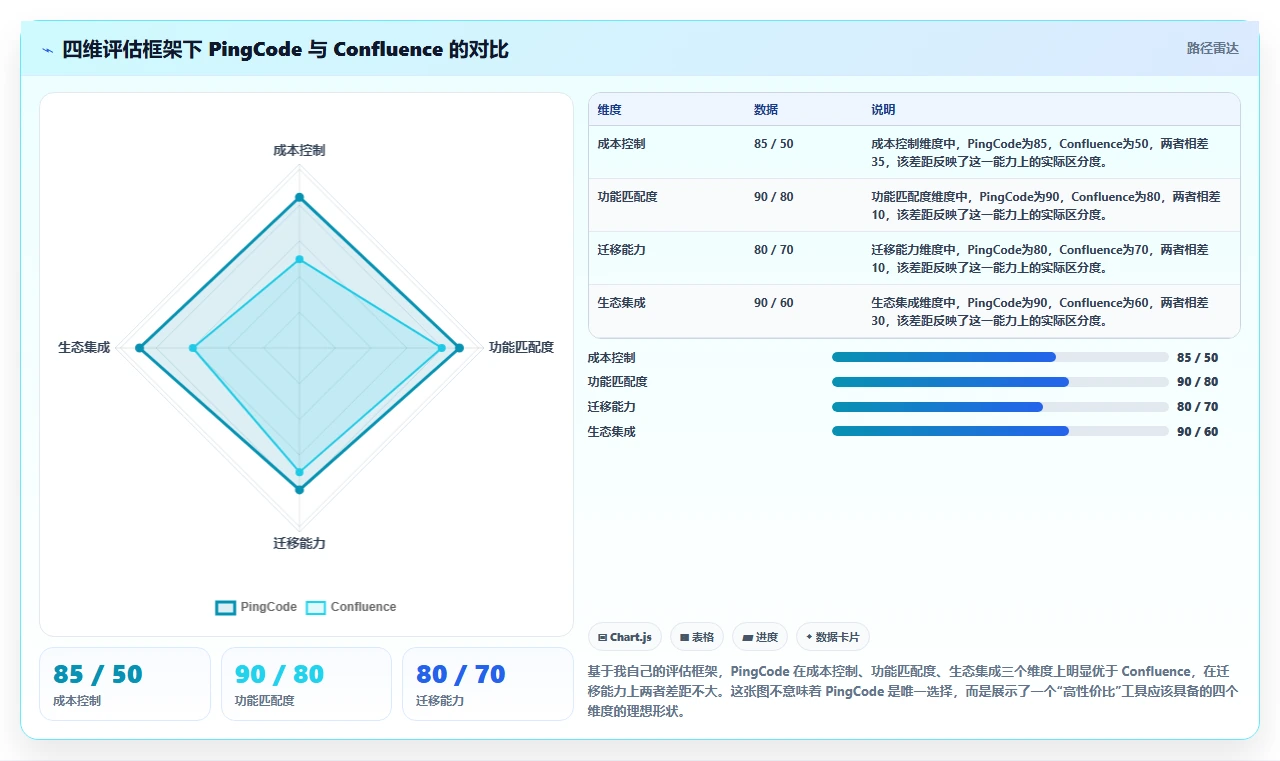Click the 迁移能力 radar axis label
Image resolution: width=1280 pixels, height=761 pixels.
(299, 544)
